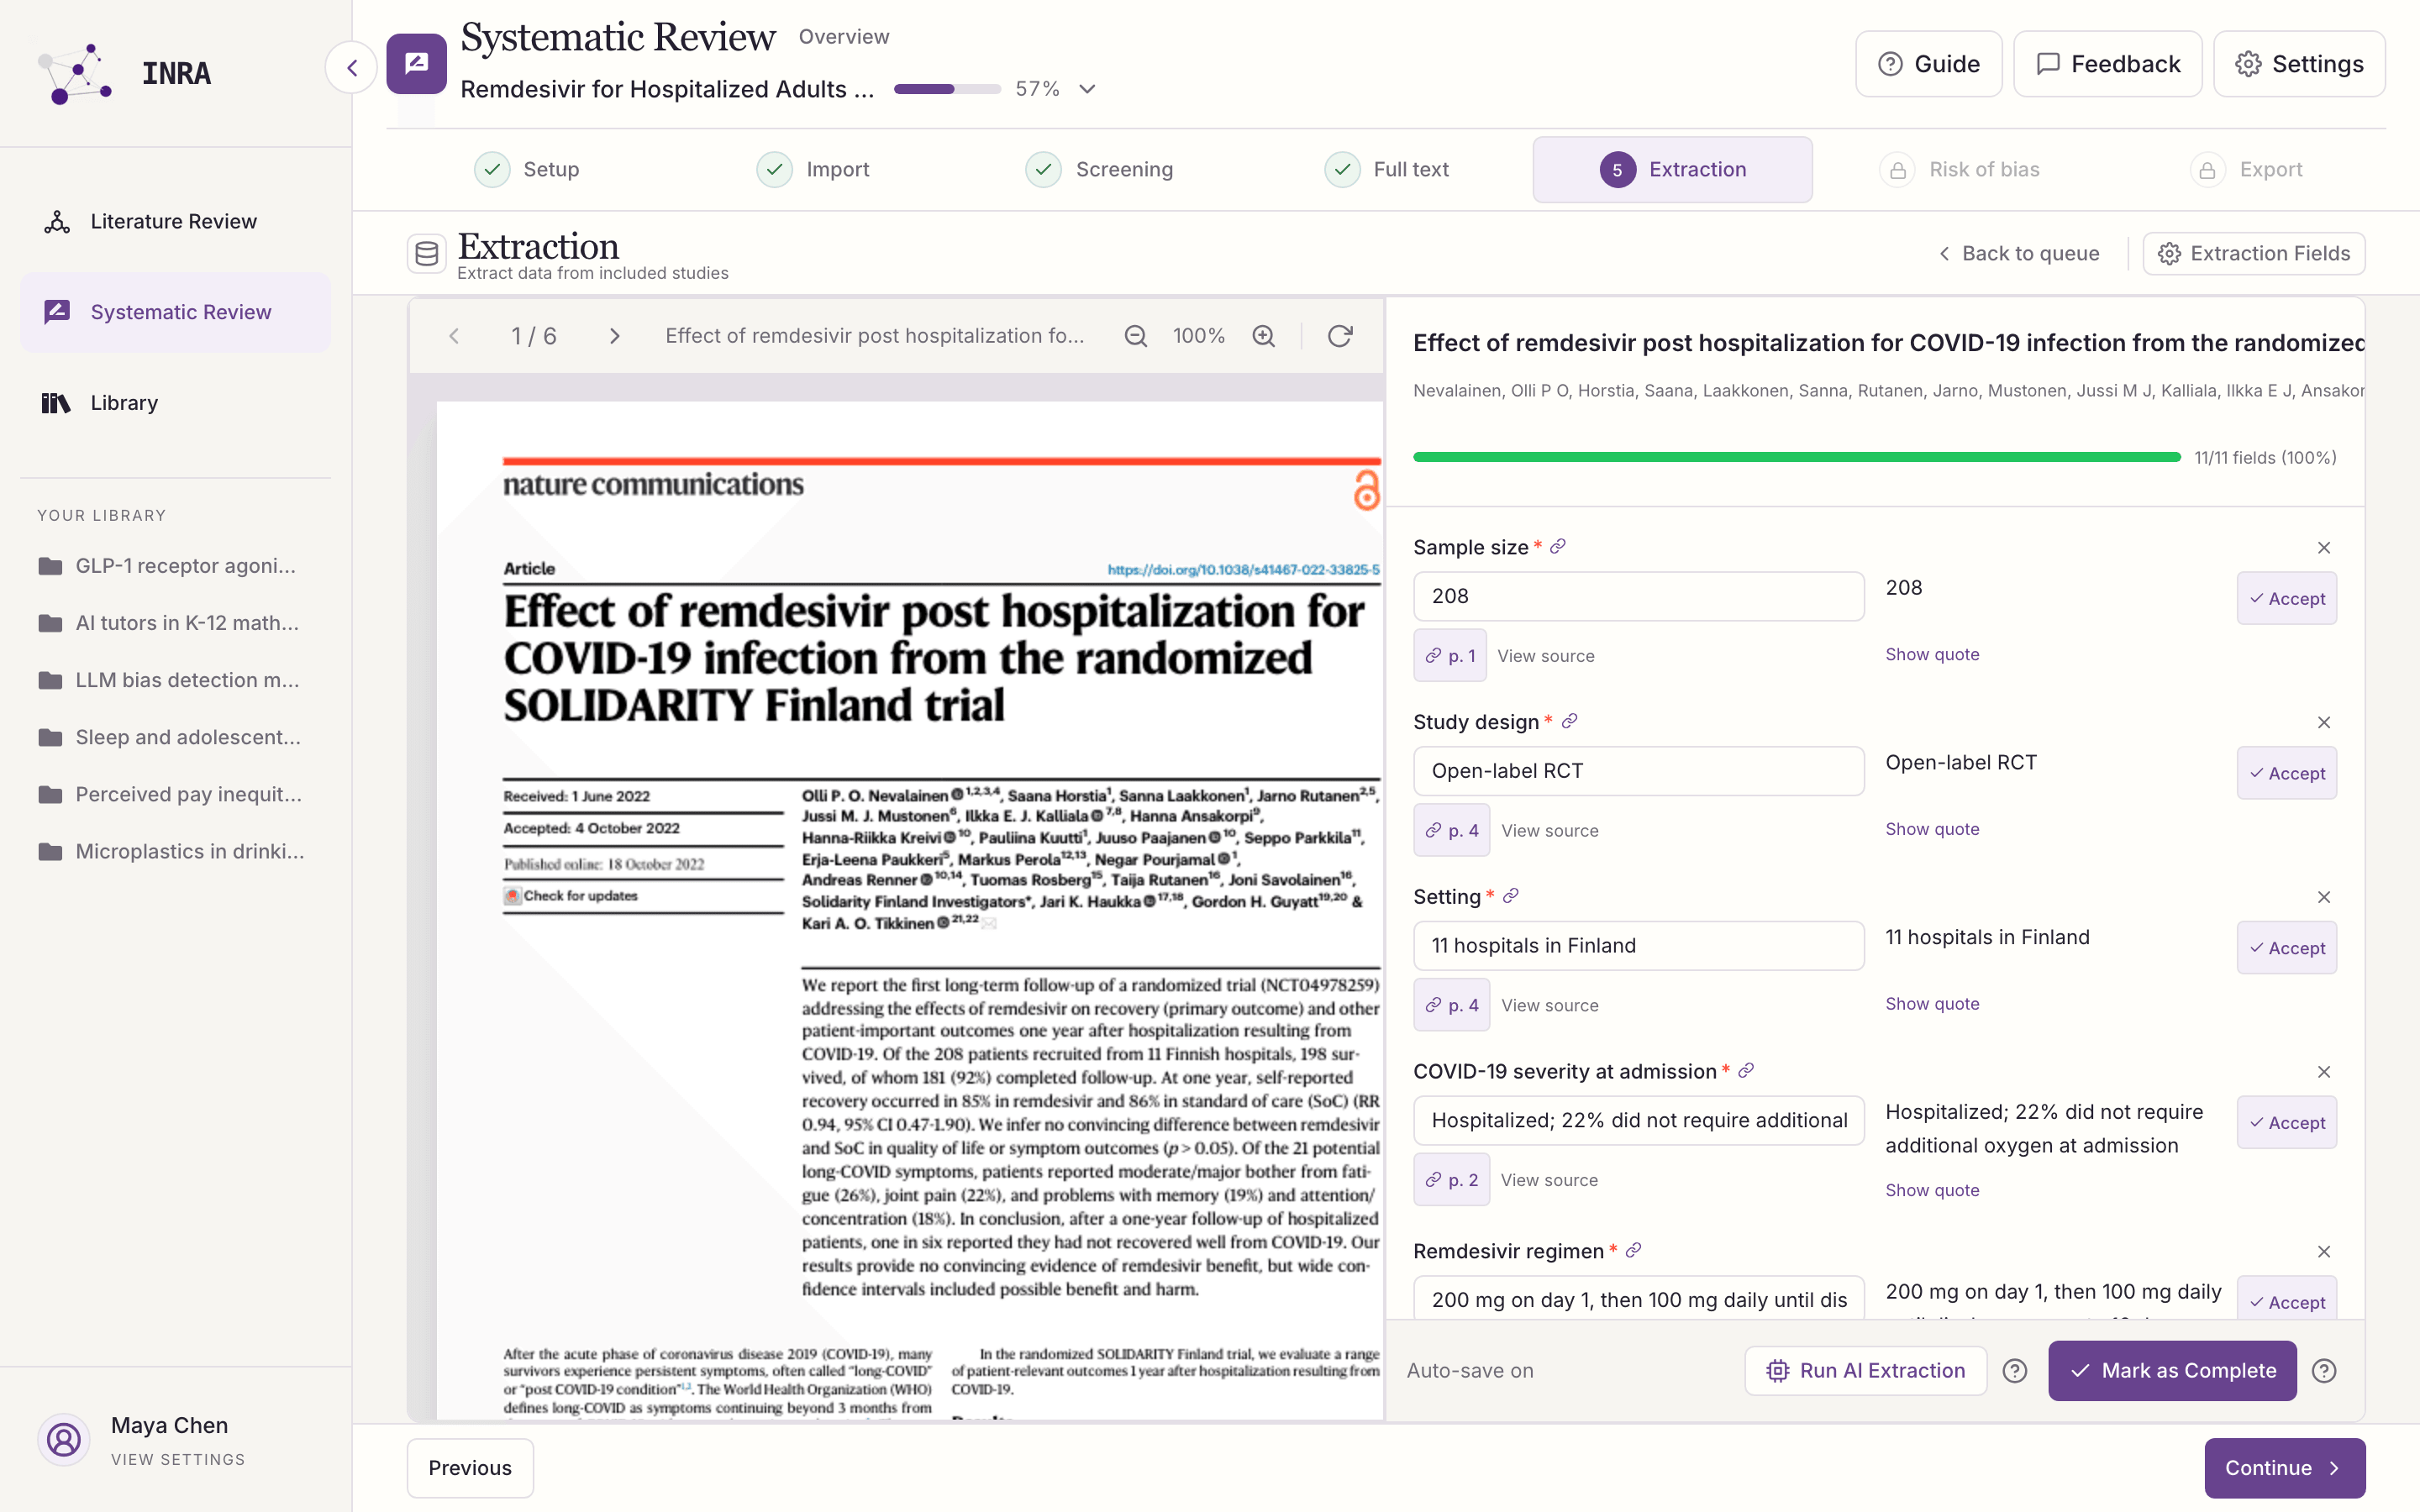Click the open-access icon in the PDF

tap(1366, 490)
